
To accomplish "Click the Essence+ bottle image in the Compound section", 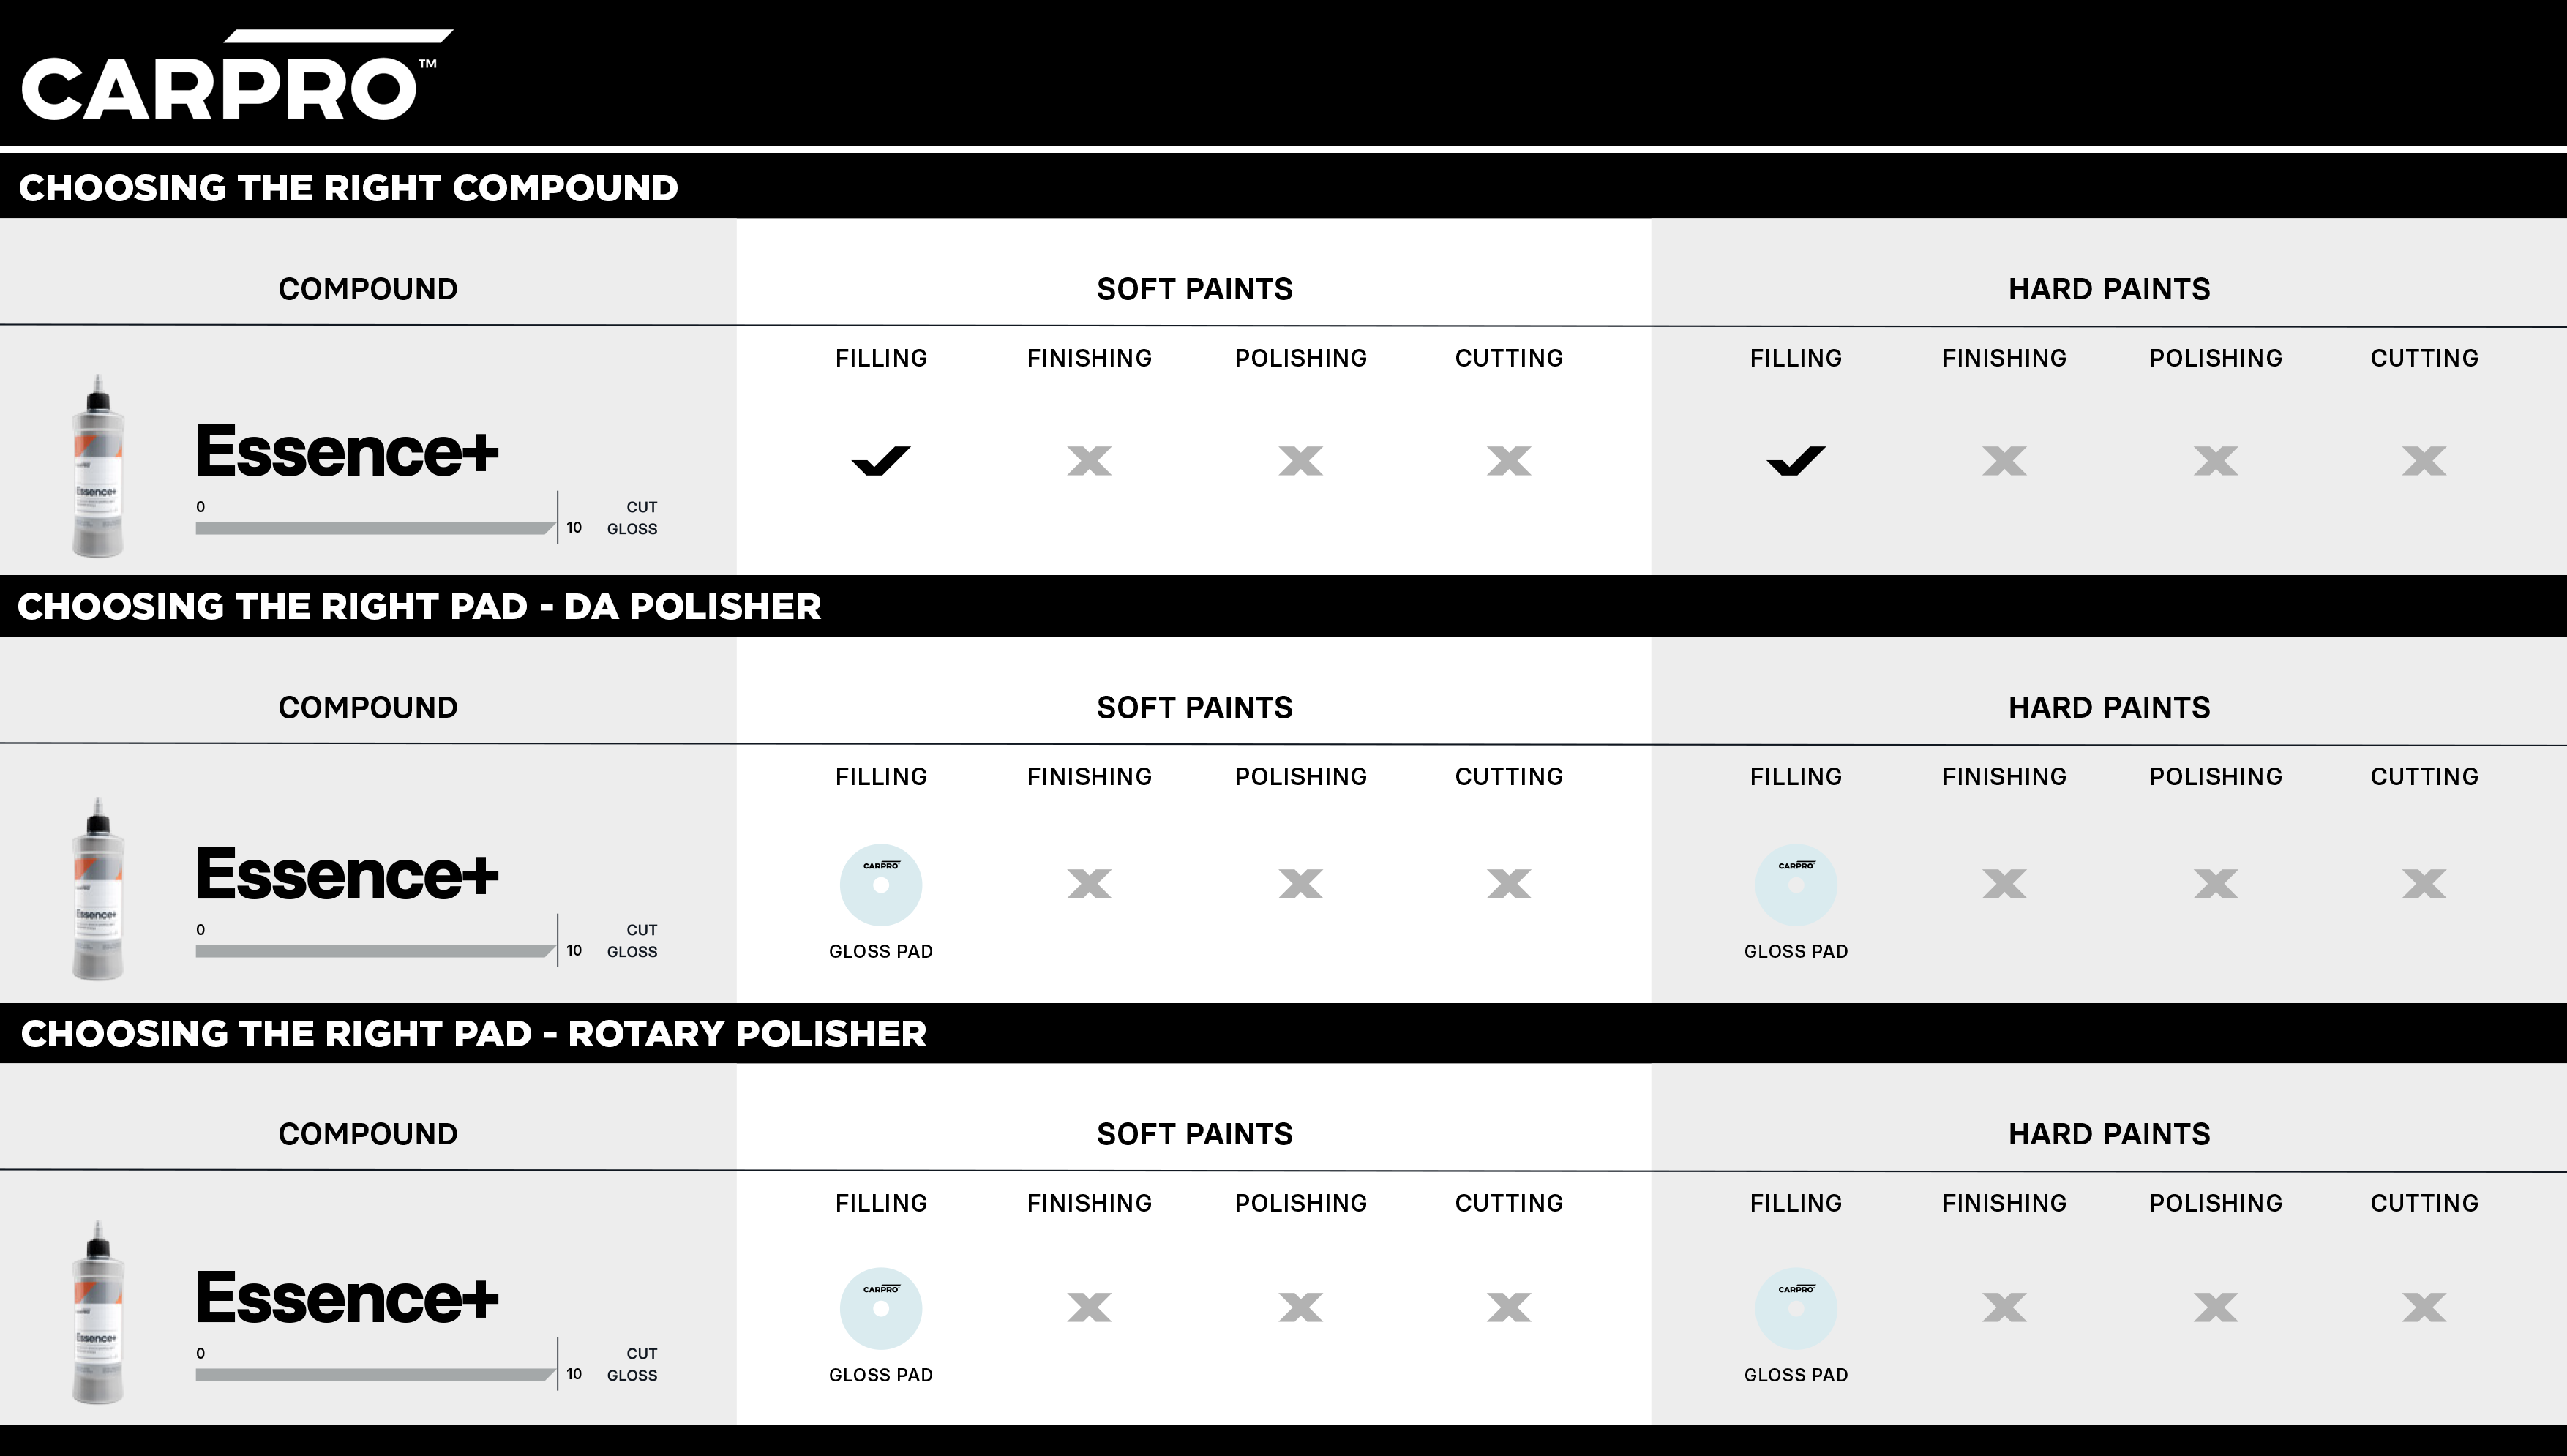I will click(x=98, y=466).
